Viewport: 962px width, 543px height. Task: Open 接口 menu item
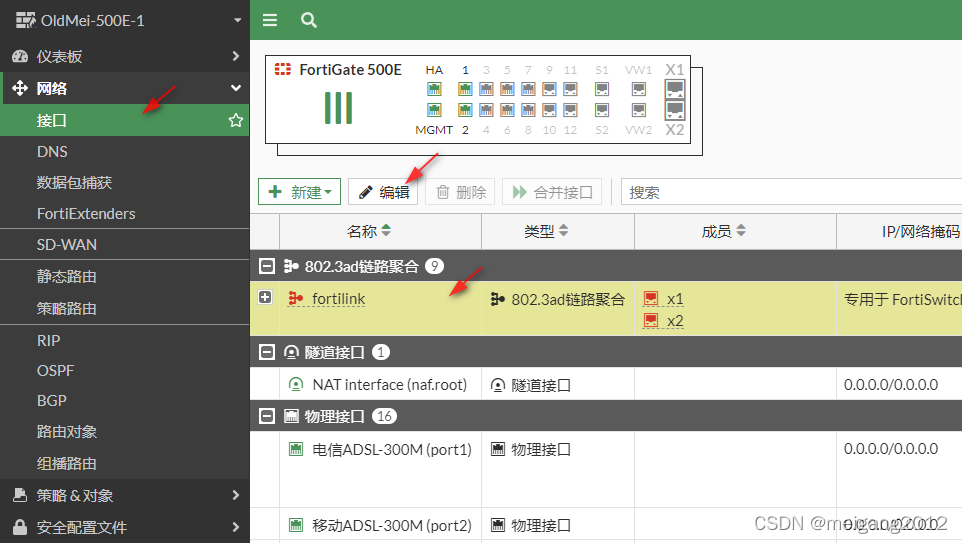(x=125, y=120)
